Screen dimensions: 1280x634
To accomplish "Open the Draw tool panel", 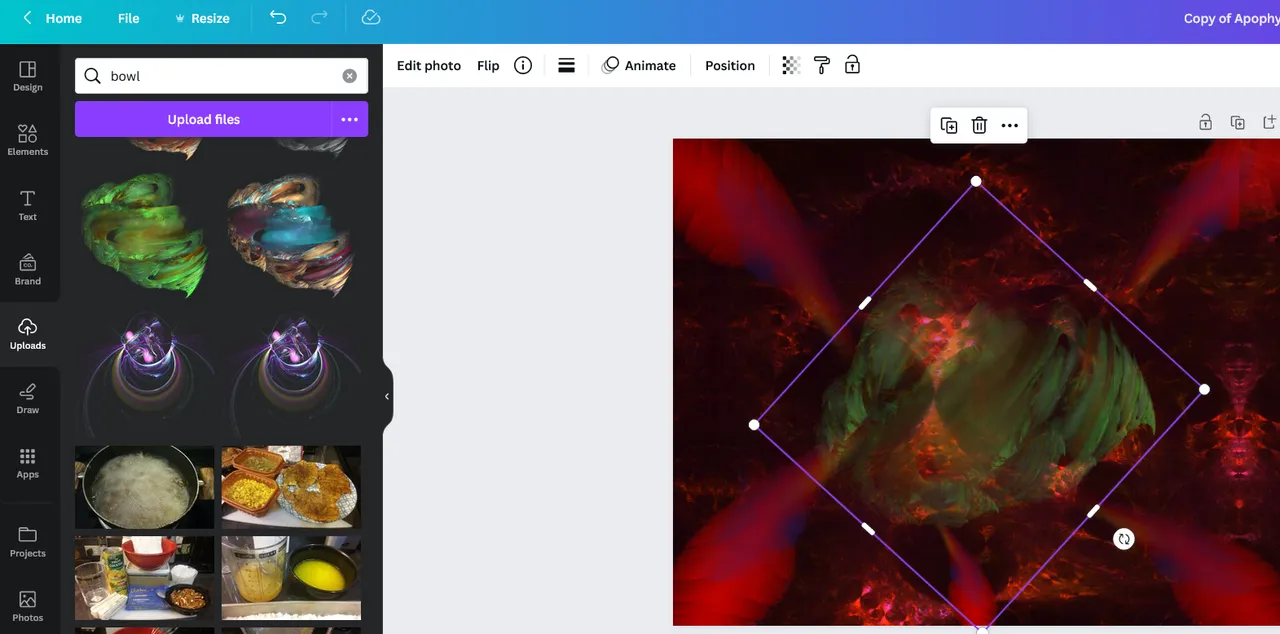I will point(28,398).
